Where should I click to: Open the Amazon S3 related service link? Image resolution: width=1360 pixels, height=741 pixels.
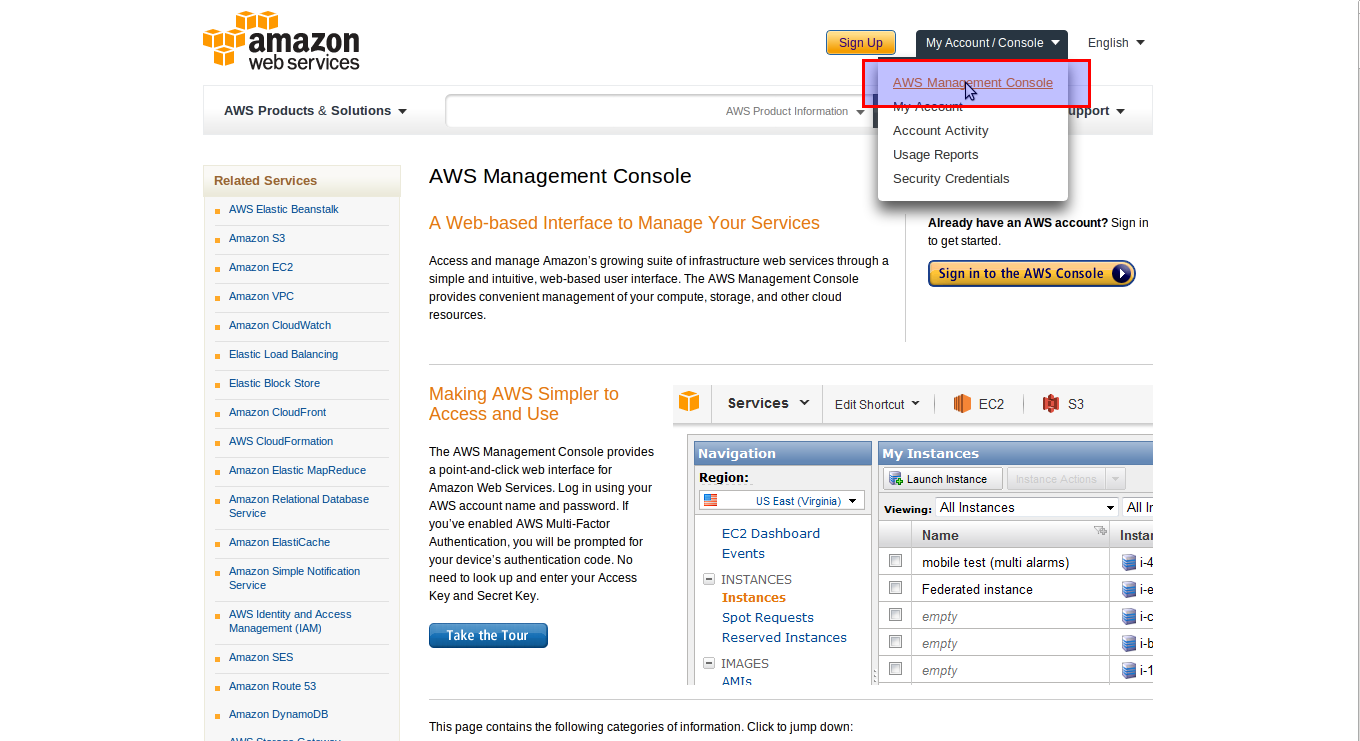[x=257, y=238]
